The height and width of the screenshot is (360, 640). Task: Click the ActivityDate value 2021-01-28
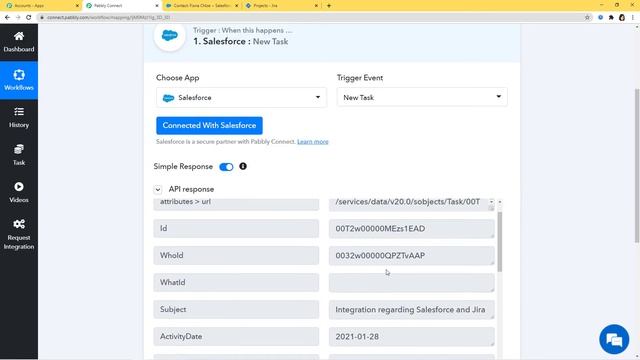411,336
